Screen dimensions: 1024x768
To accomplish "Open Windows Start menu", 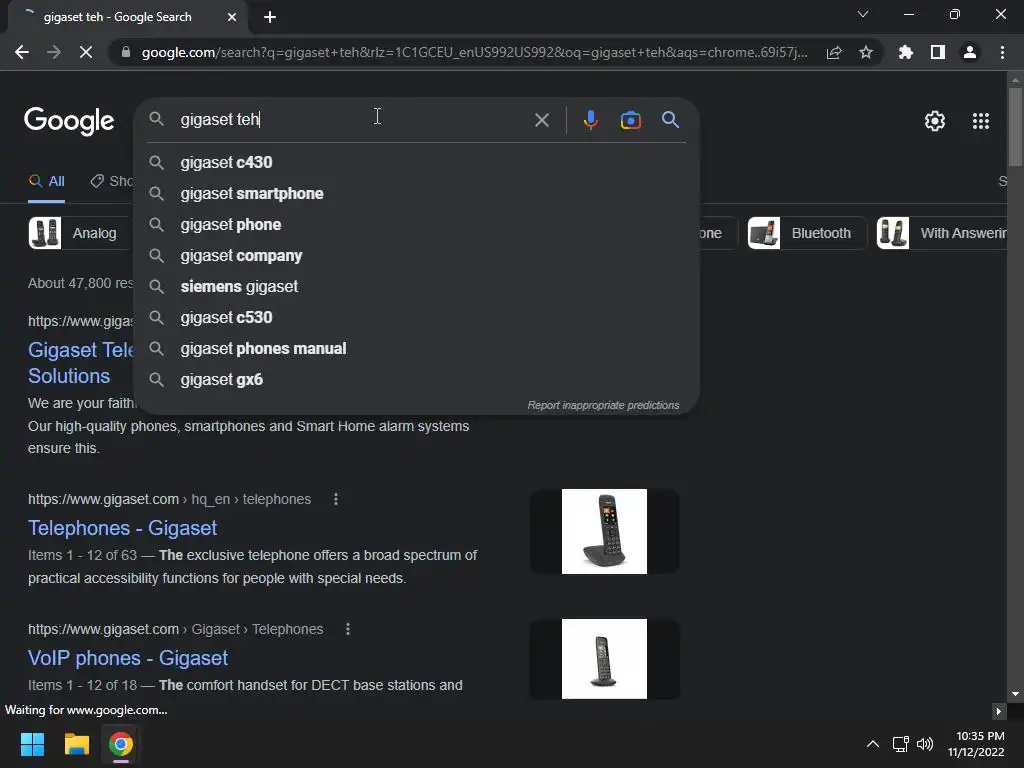I will (32, 744).
